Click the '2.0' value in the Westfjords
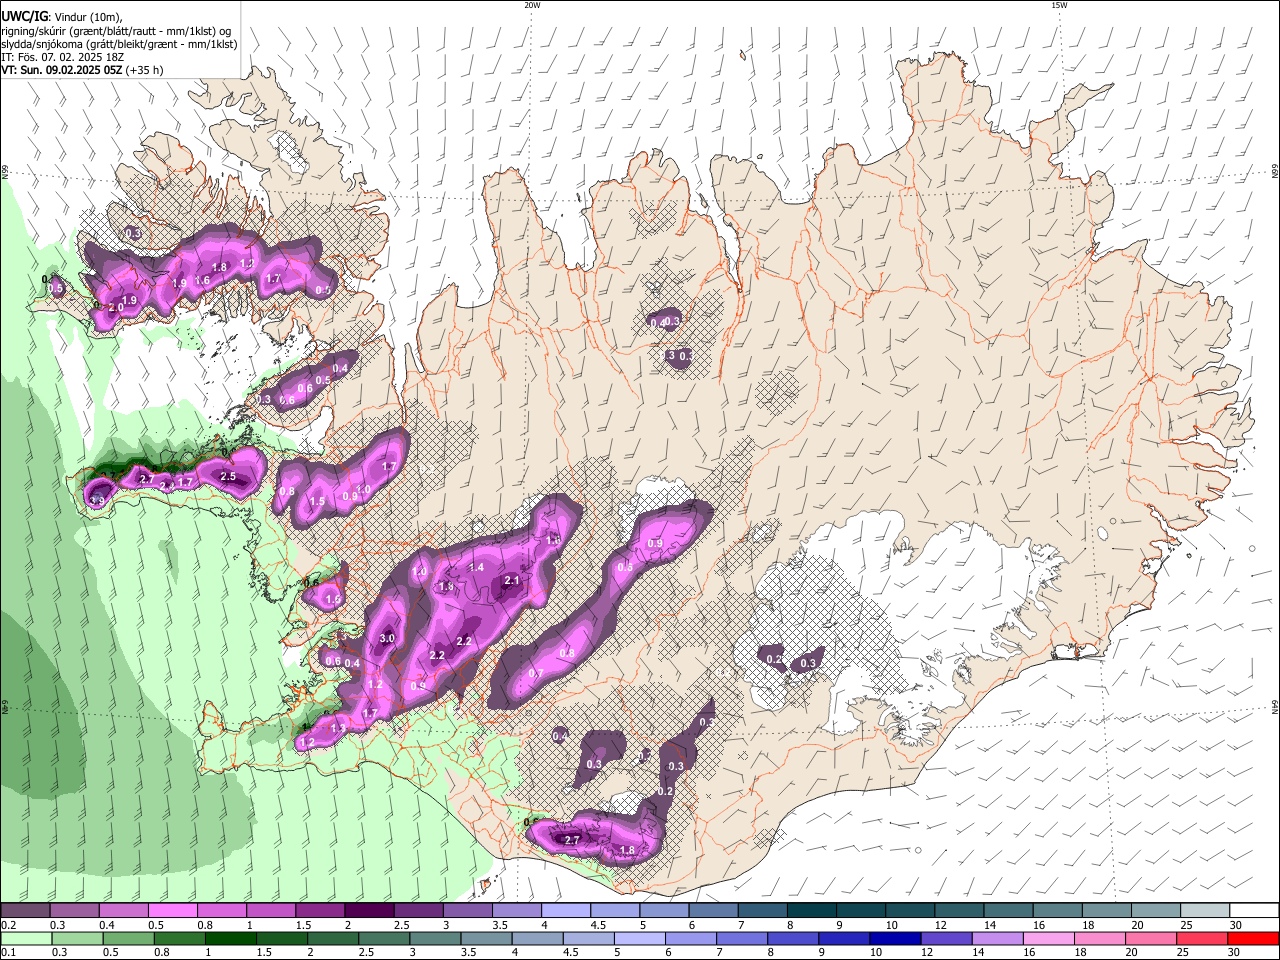1280x960 pixels. pyautogui.click(x=115, y=306)
